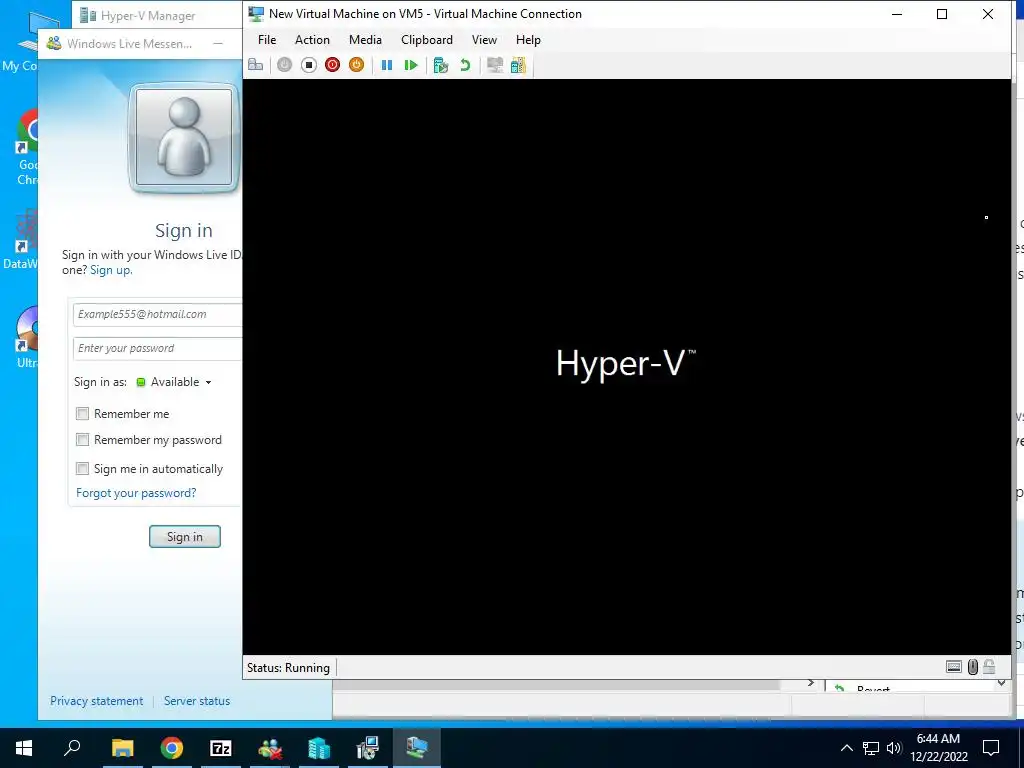The height and width of the screenshot is (768, 1024).
Task: Click the volume speaker tray icon
Action: click(x=894, y=748)
